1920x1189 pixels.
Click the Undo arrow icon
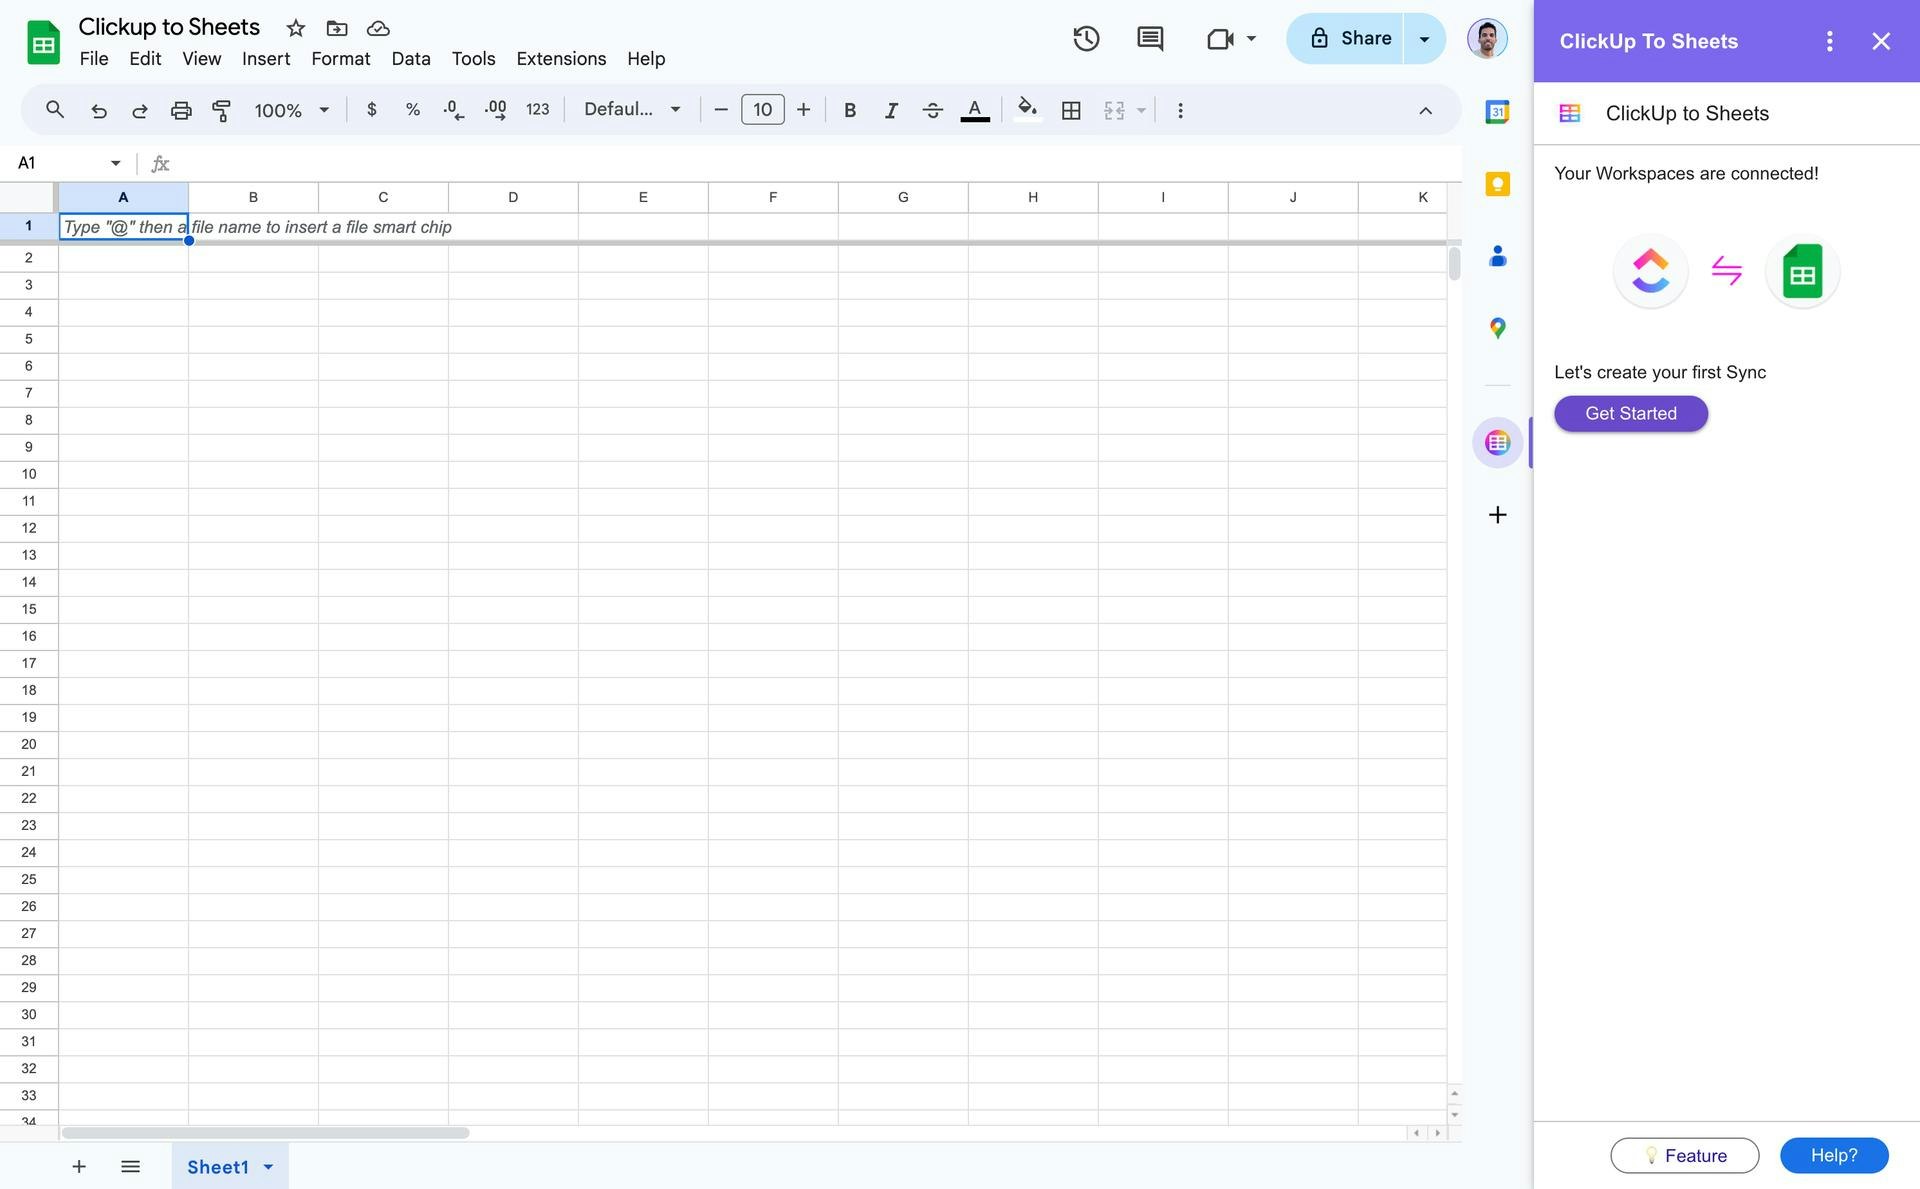(98, 110)
